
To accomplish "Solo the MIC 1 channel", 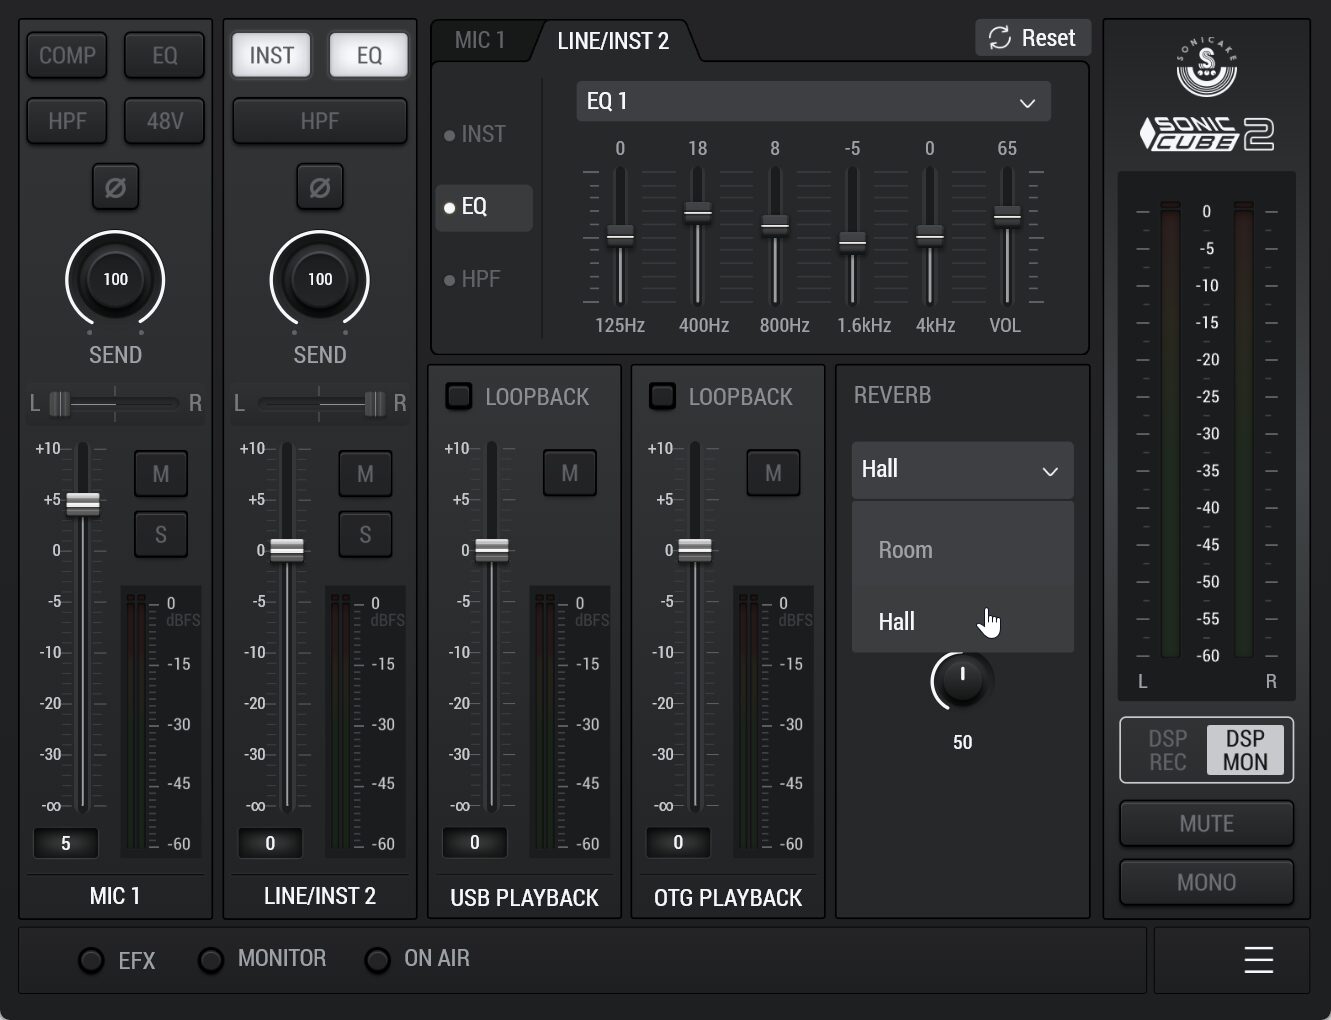I will tap(161, 535).
